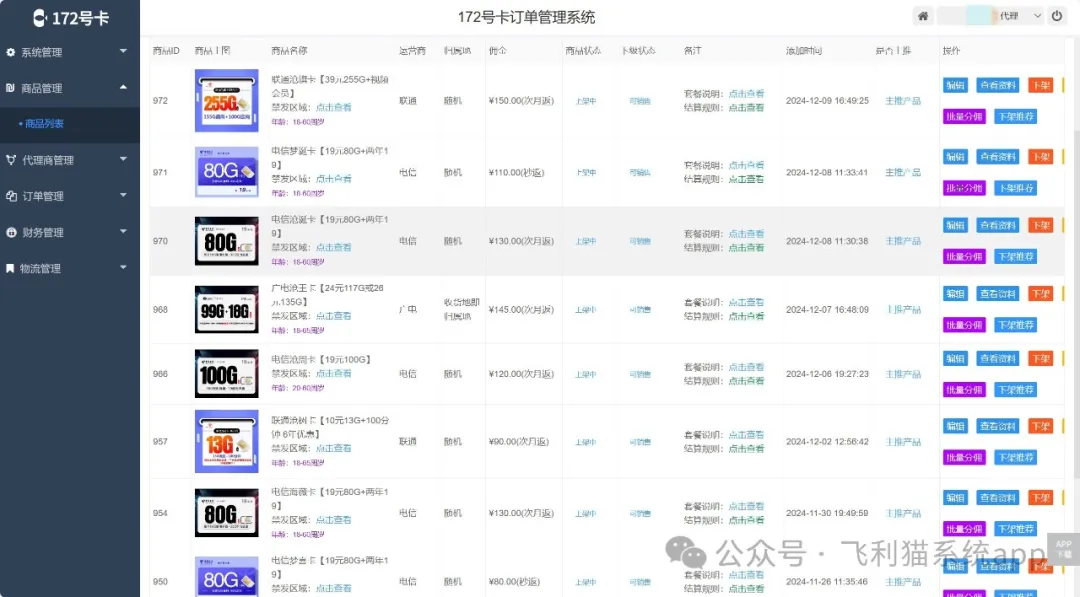Viewport: 1080px width, 597px height.
Task: Click 编辑 button for product 966
Action: tap(955, 359)
